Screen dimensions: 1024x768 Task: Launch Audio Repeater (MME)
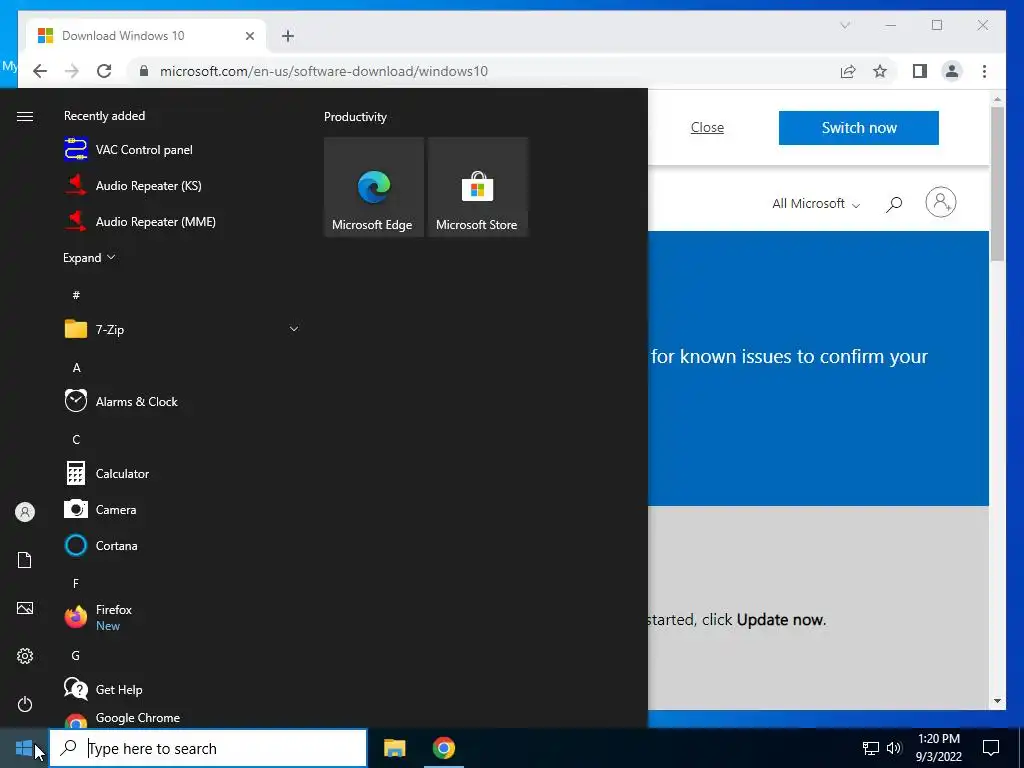pyautogui.click(x=182, y=221)
